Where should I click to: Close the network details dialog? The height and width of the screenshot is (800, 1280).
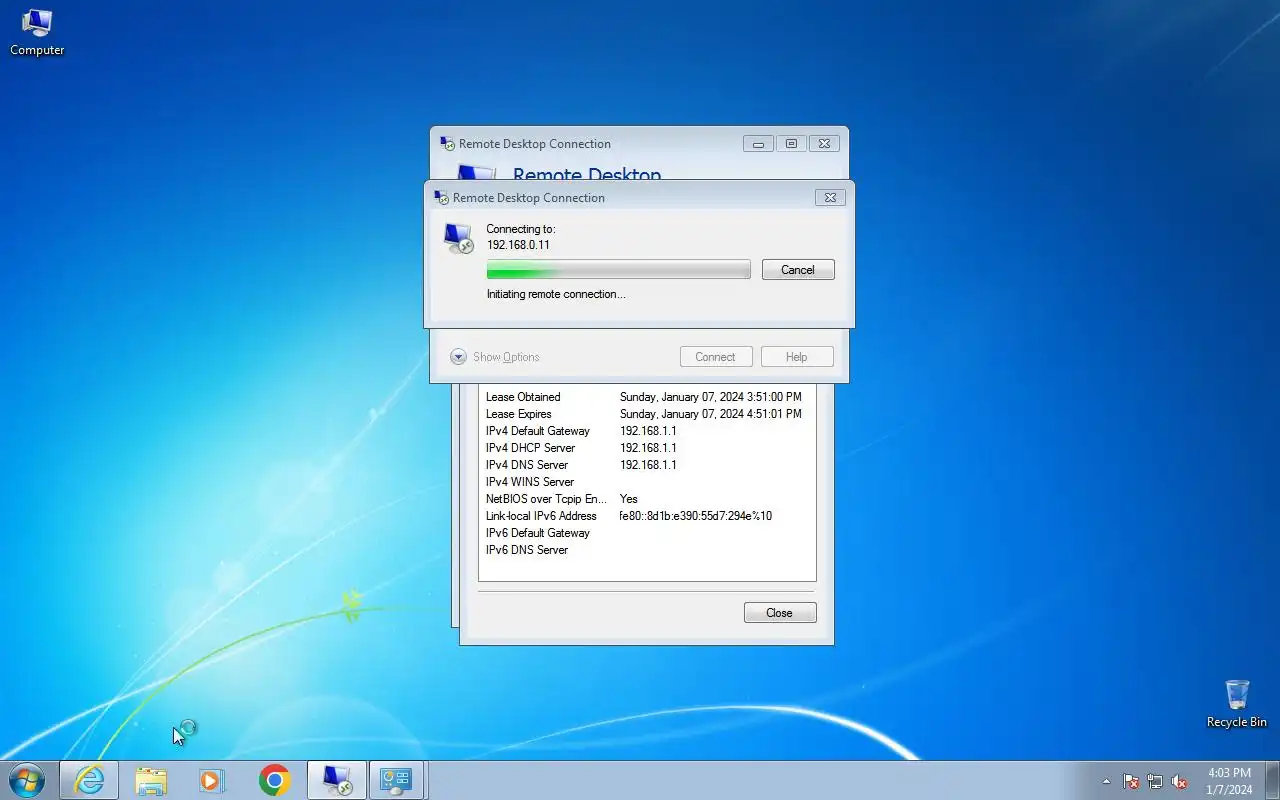point(780,613)
